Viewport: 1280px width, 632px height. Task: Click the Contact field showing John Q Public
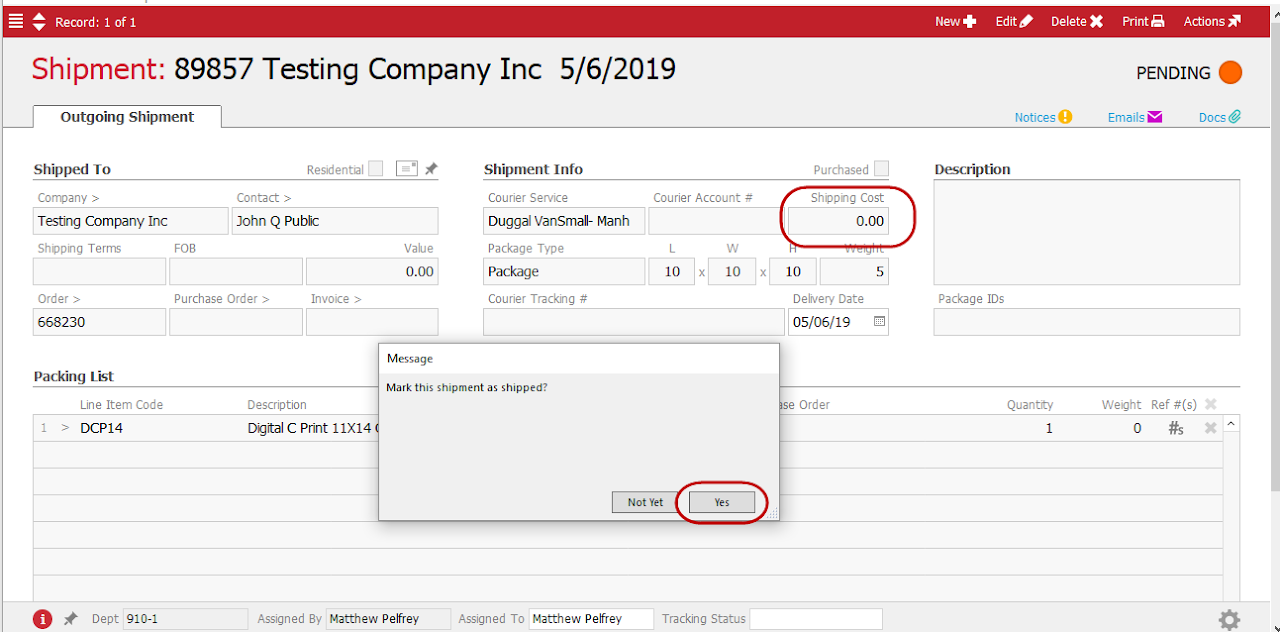coord(335,221)
